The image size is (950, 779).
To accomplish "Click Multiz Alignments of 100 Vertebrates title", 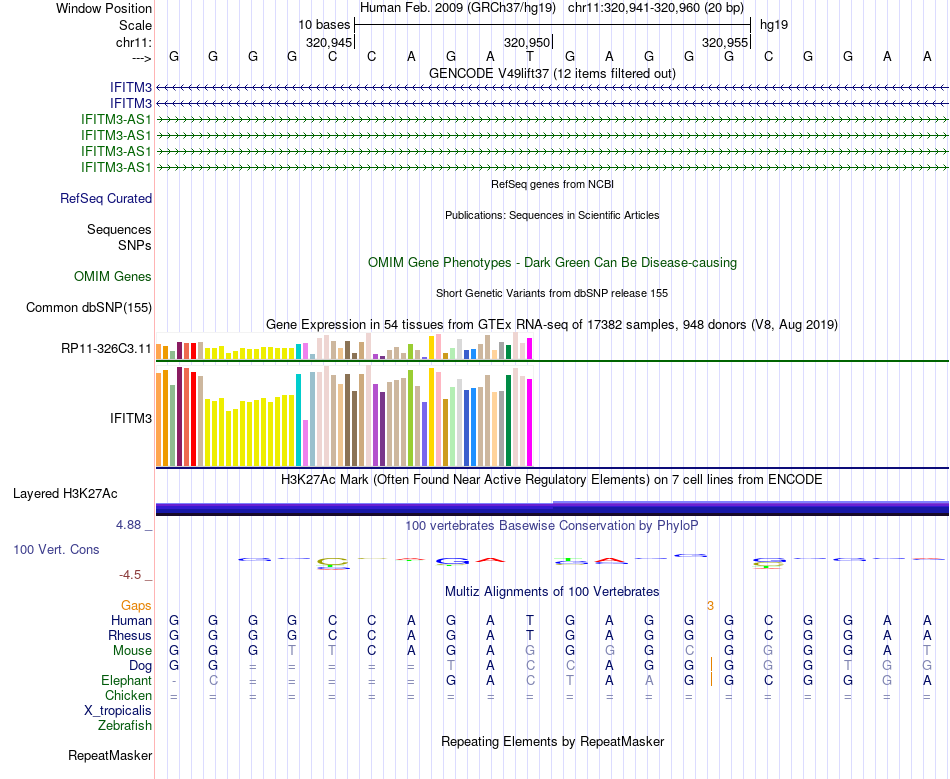I will coord(552,591).
